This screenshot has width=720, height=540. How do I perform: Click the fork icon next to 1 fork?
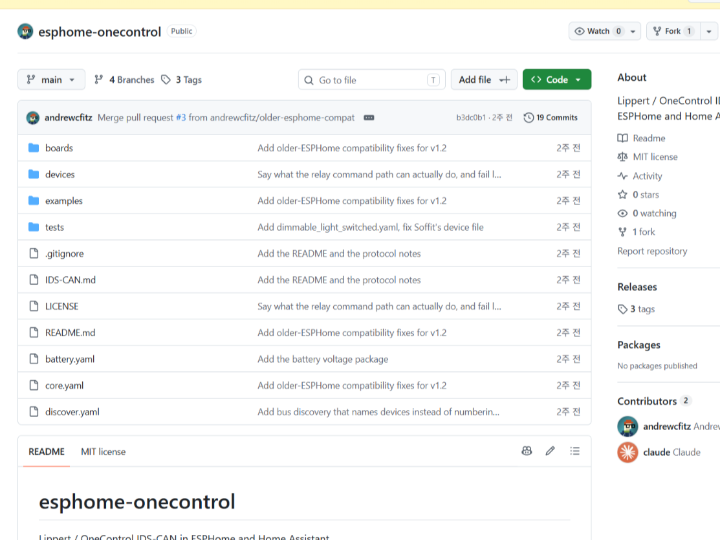(x=622, y=232)
